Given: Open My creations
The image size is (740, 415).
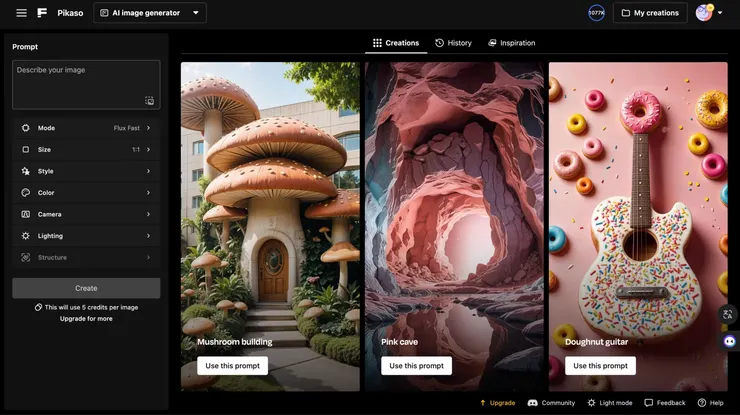Looking at the screenshot, I should (650, 13).
